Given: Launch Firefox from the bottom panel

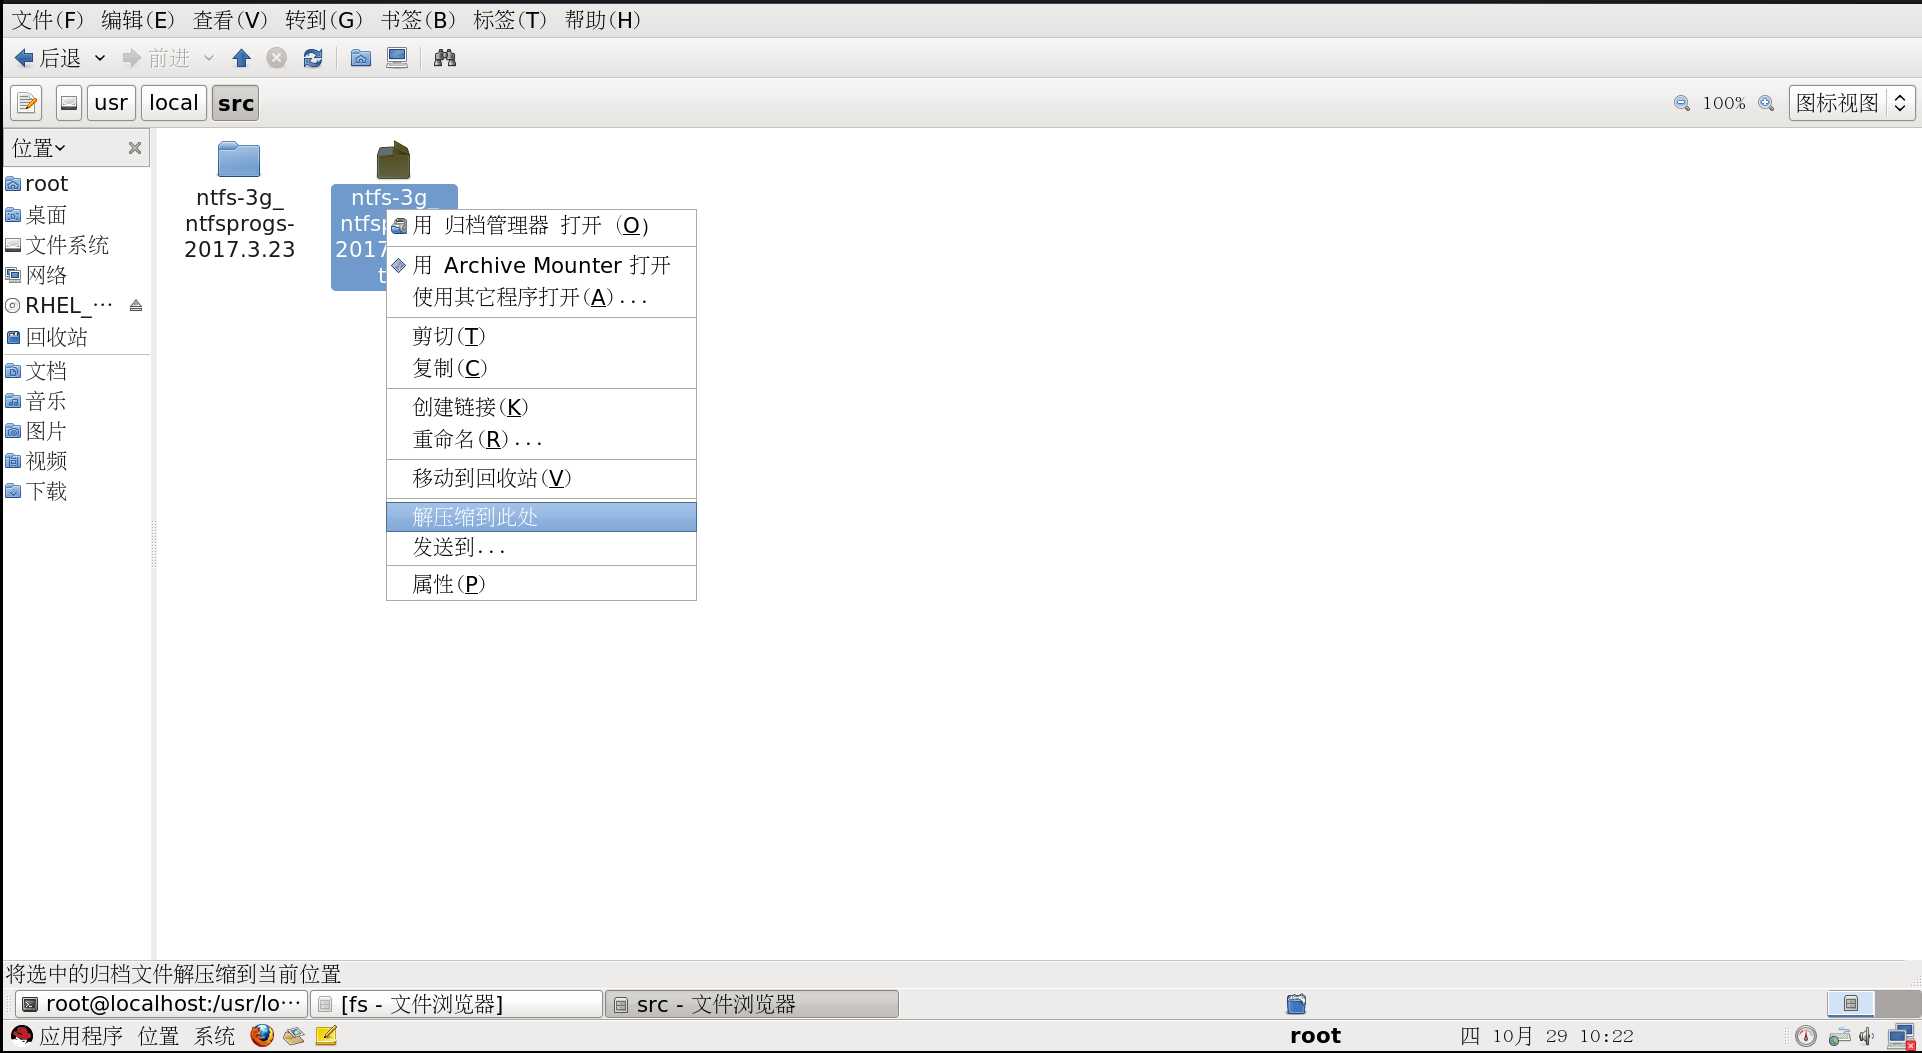Looking at the screenshot, I should (262, 1036).
